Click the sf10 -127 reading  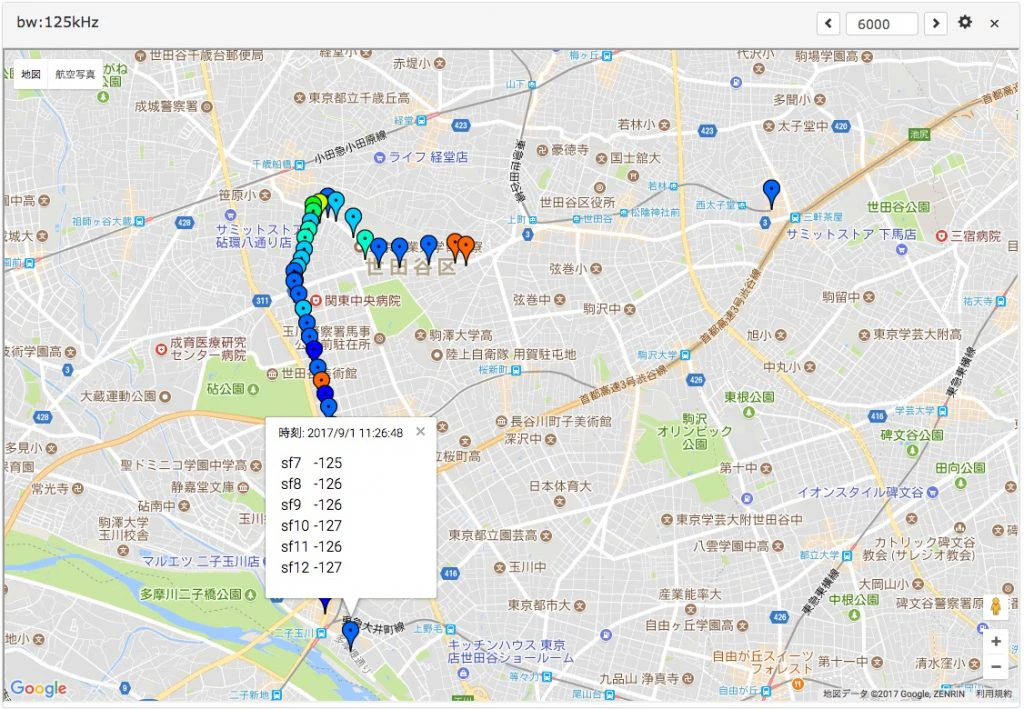point(312,526)
